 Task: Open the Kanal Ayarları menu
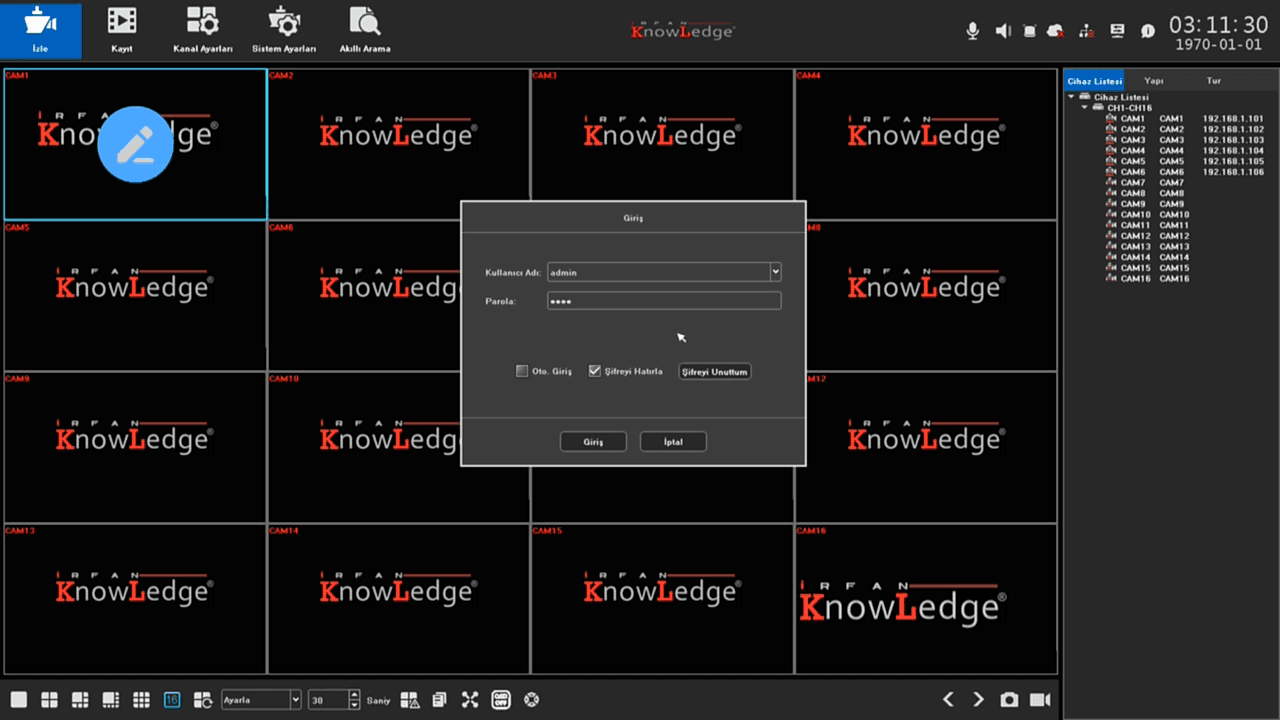tap(203, 30)
